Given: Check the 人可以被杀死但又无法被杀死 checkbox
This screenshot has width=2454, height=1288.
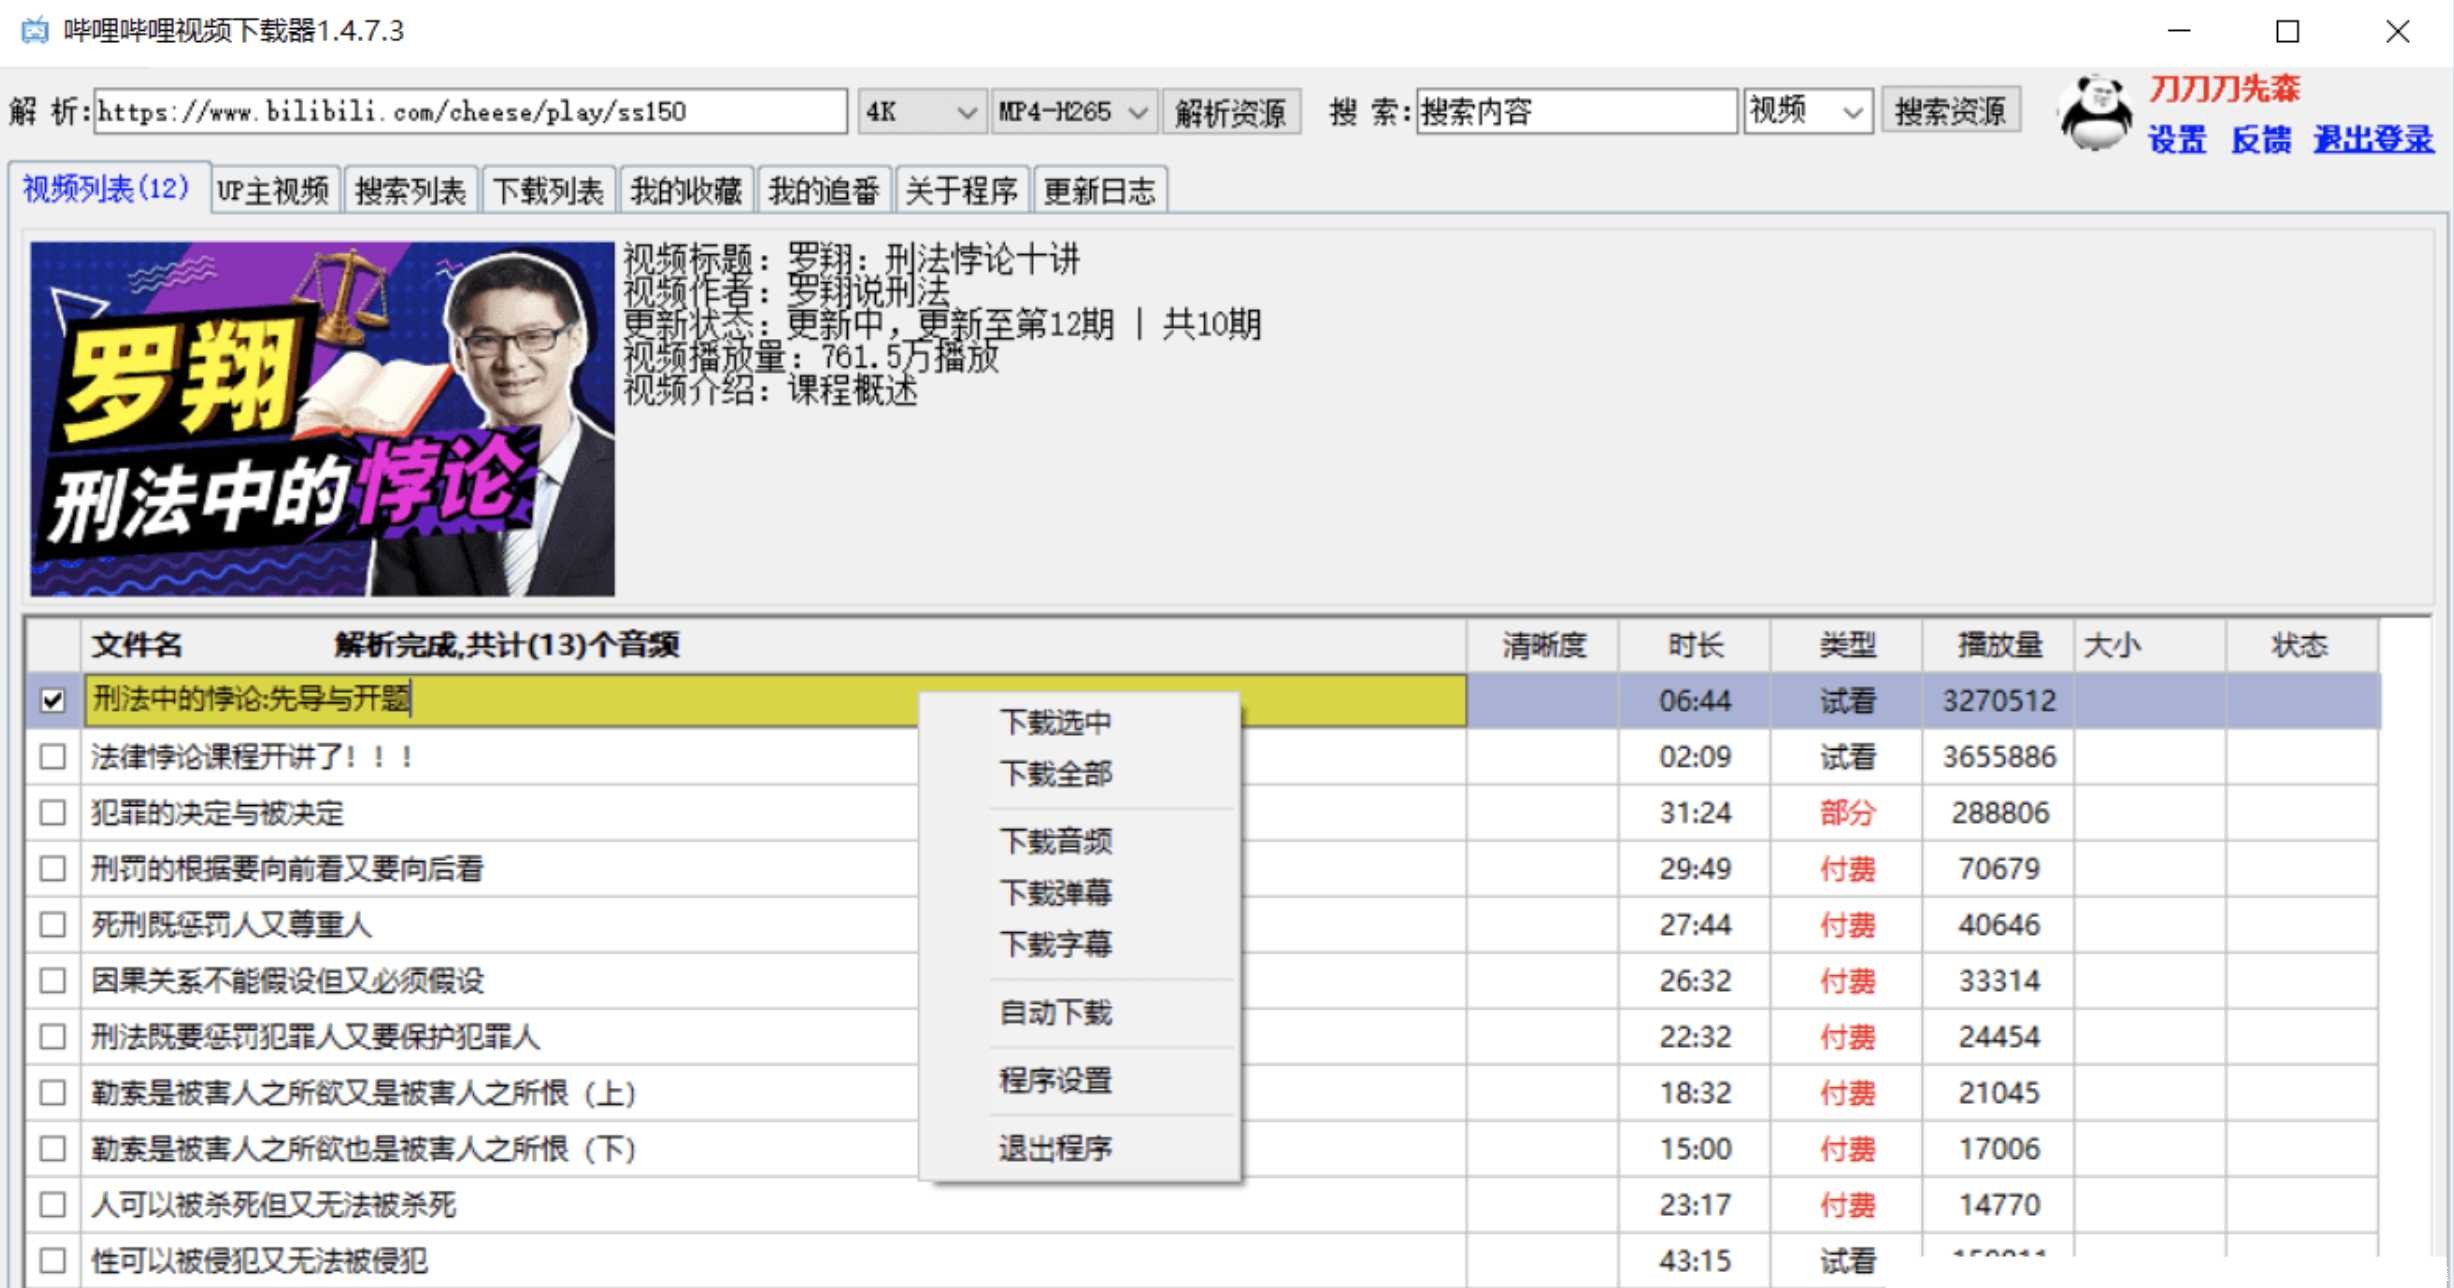Looking at the screenshot, I should point(53,1204).
